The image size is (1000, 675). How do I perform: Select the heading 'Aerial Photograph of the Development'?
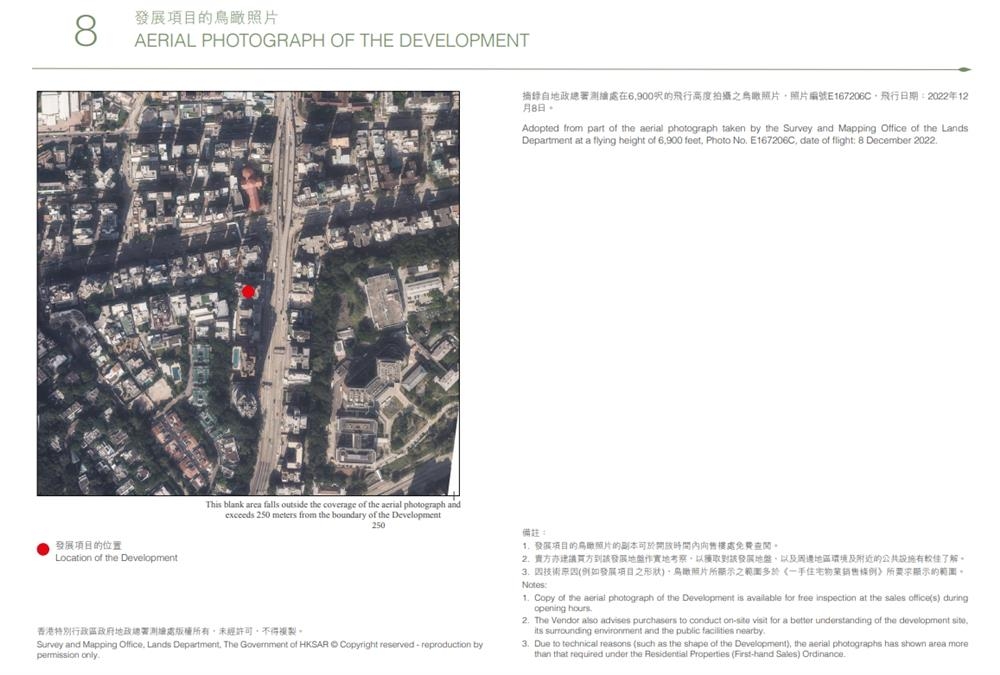point(332,40)
